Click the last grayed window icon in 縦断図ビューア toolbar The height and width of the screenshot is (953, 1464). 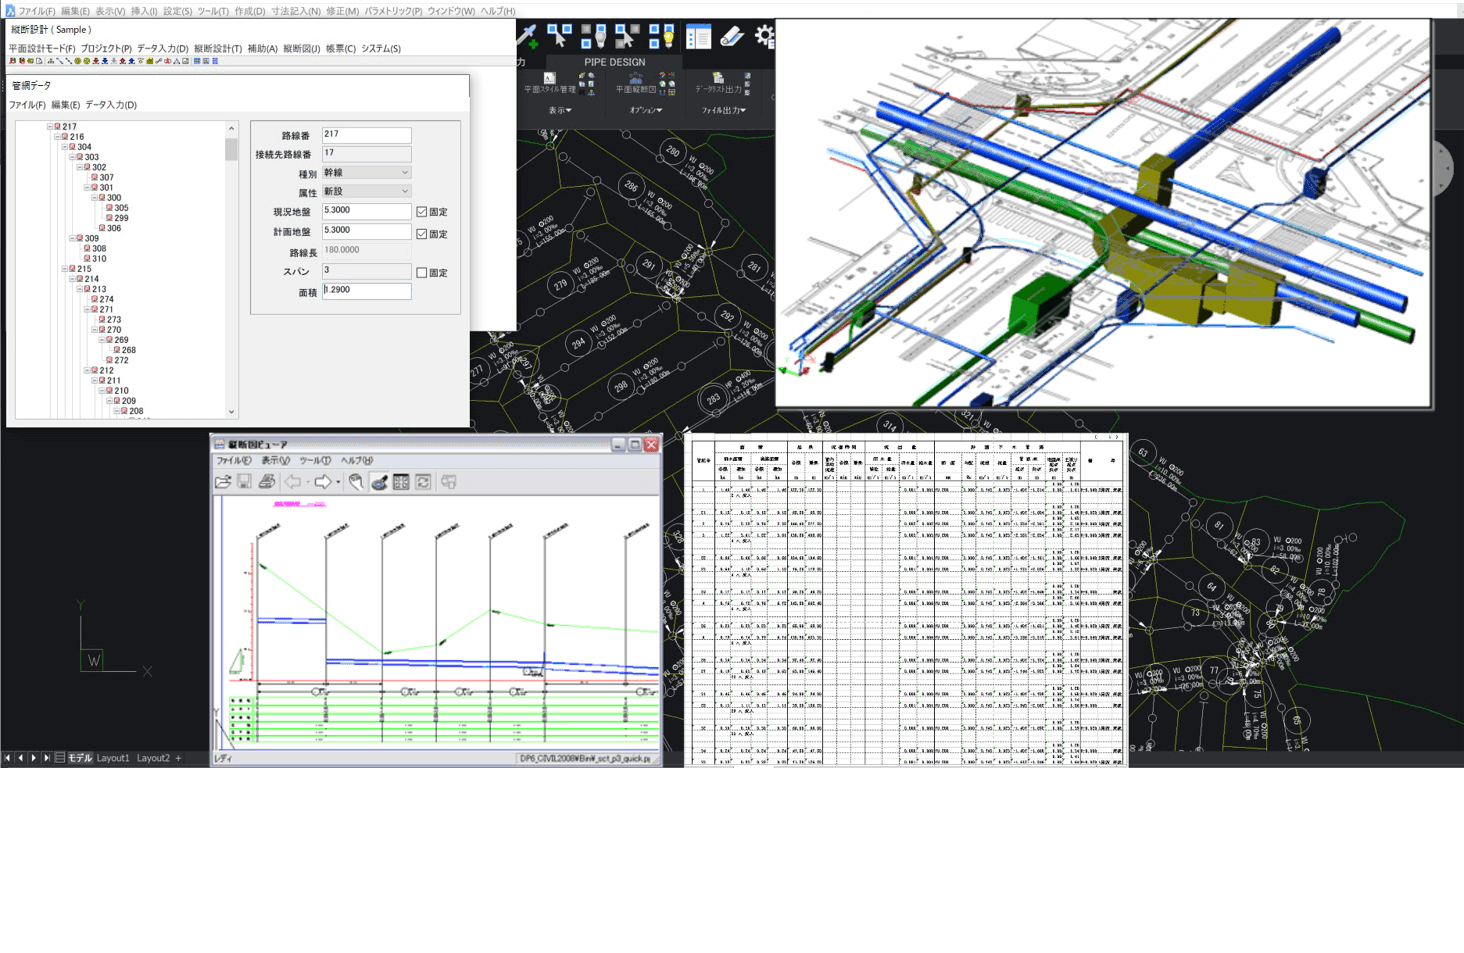pyautogui.click(x=449, y=482)
